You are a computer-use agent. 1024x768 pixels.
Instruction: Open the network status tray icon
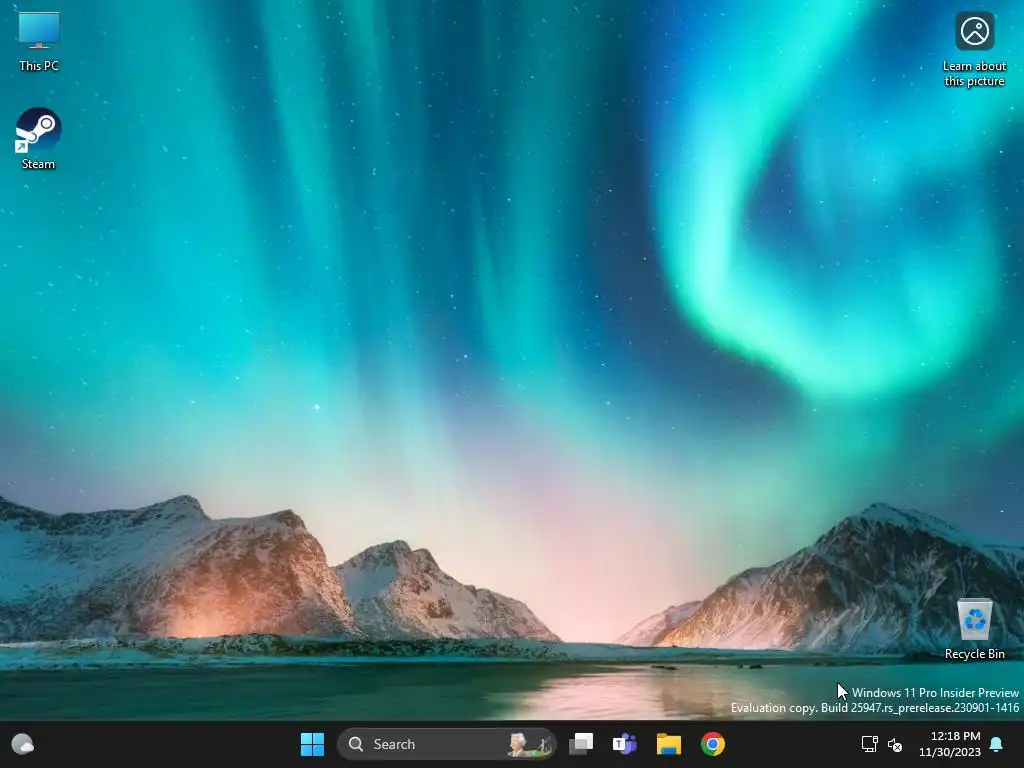(869, 744)
